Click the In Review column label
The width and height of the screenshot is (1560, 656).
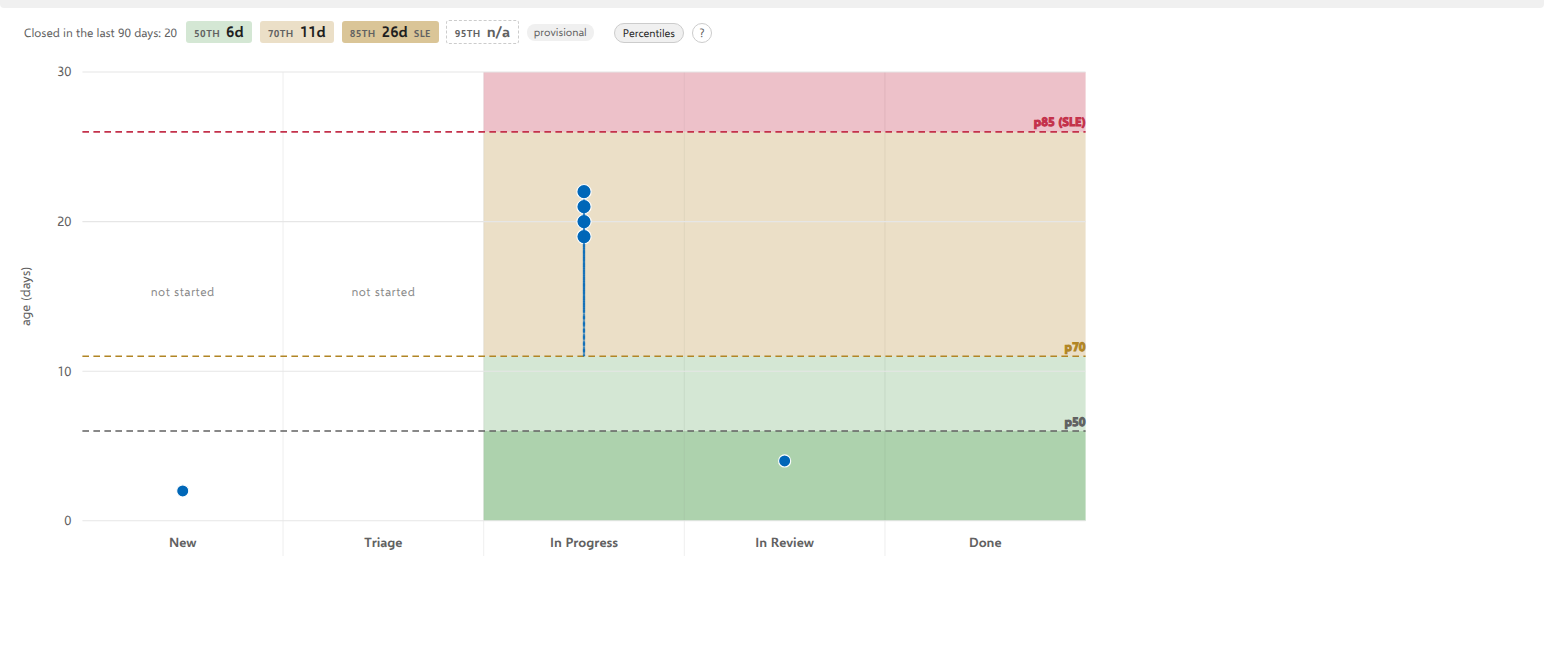pos(785,543)
